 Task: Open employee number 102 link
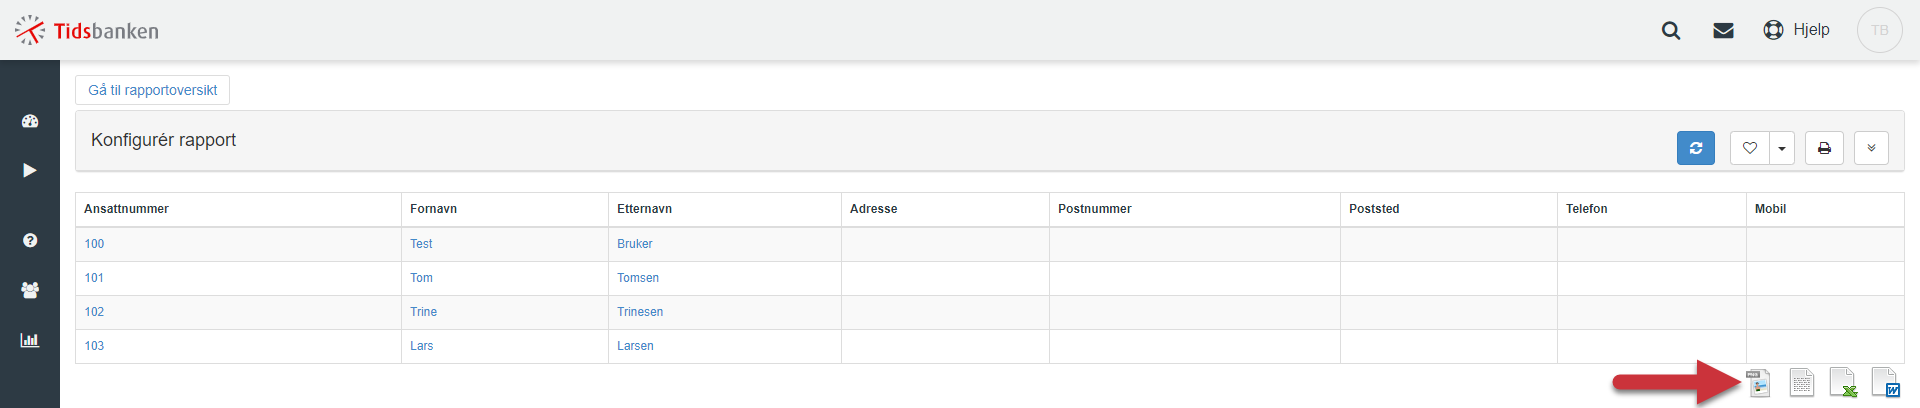click(94, 312)
